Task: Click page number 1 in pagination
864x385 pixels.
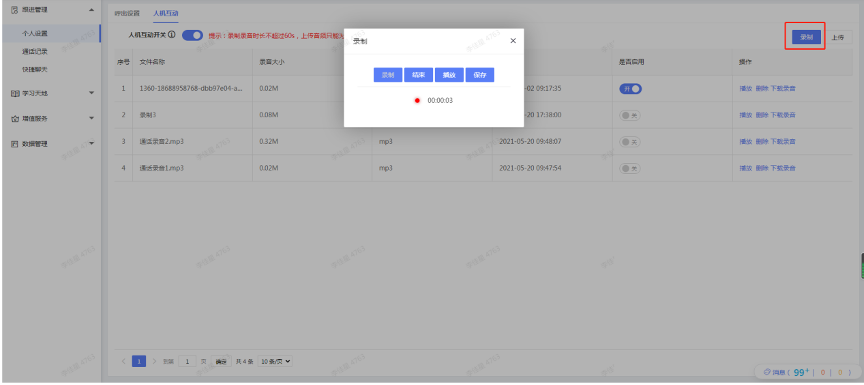Action: (x=139, y=361)
